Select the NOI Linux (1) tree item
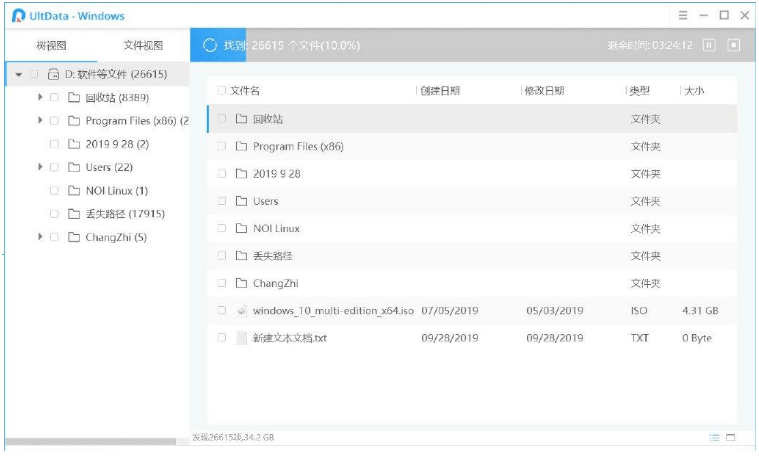 (x=117, y=191)
